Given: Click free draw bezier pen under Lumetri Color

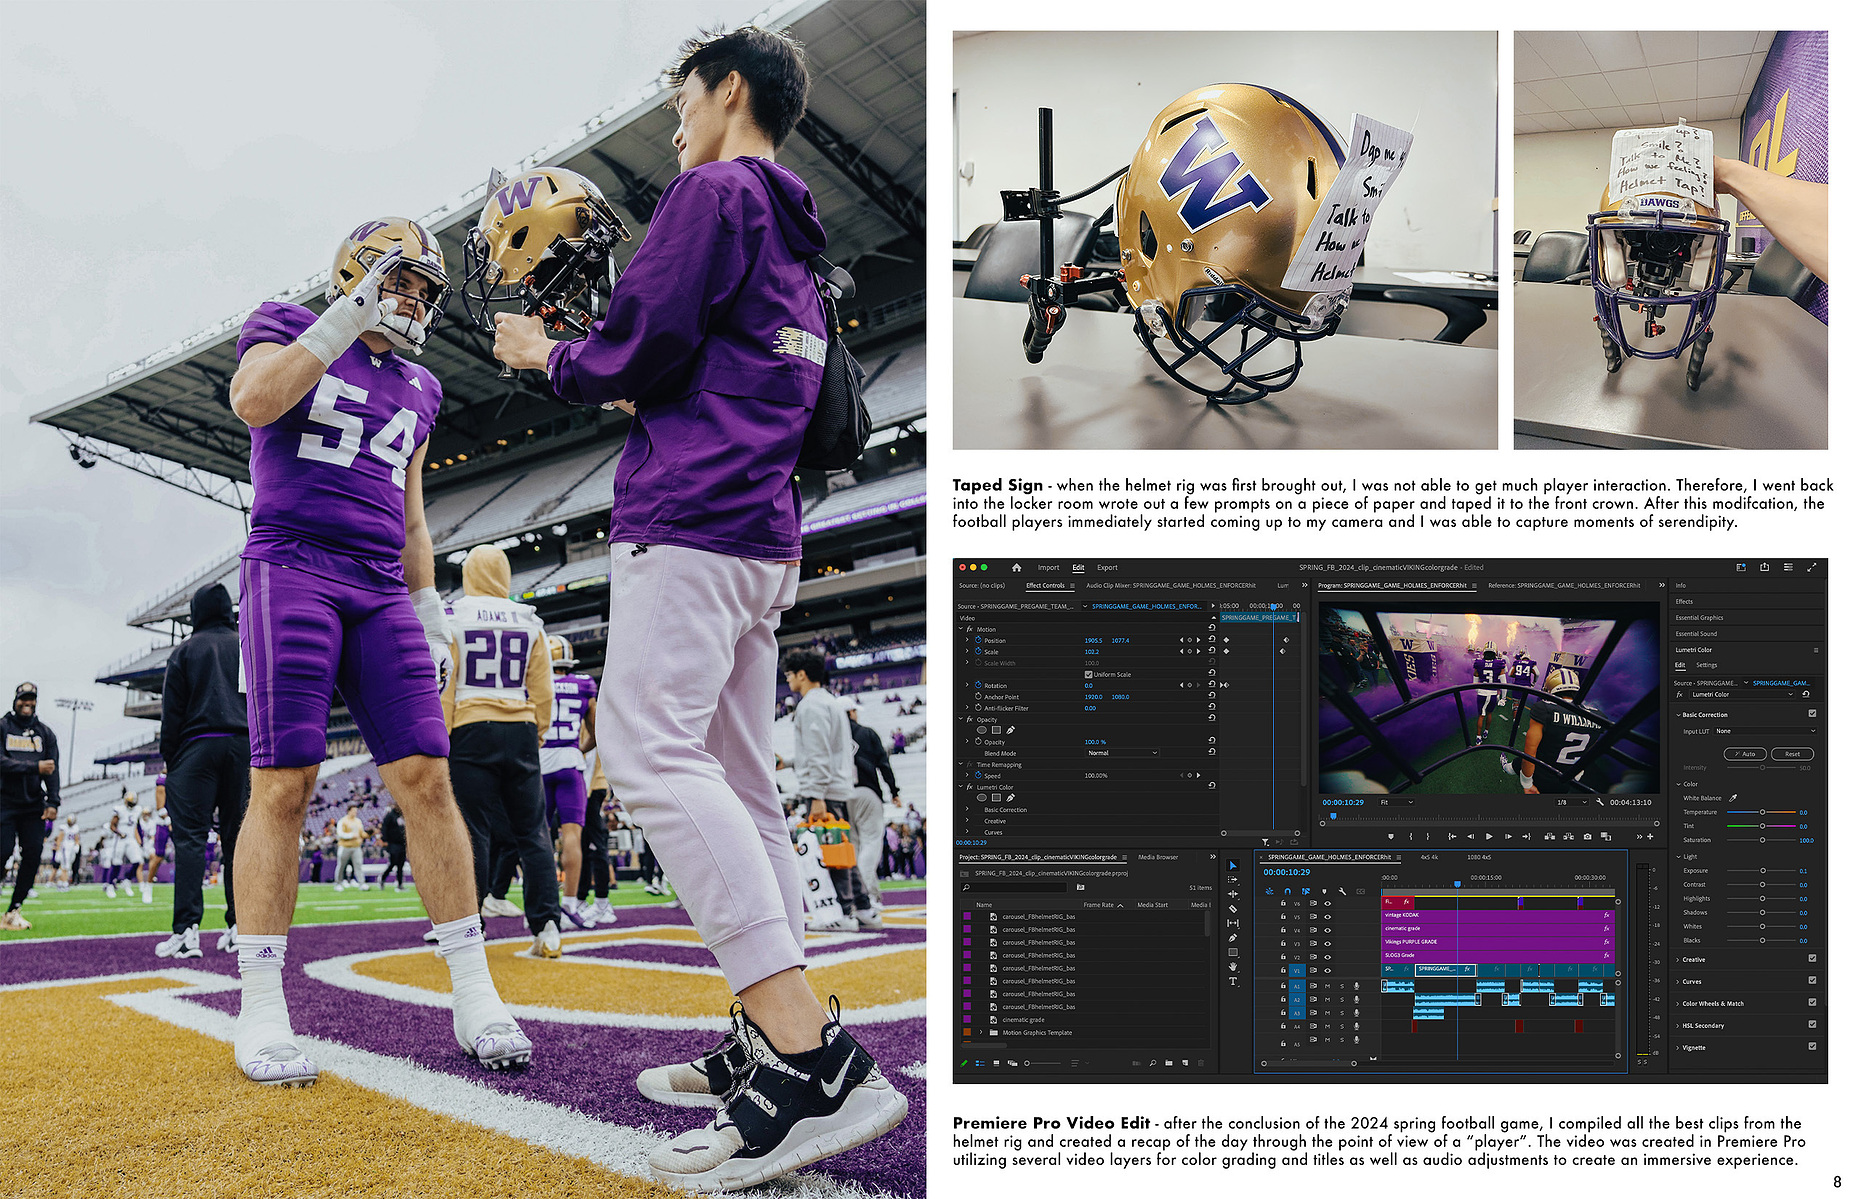Looking at the screenshot, I should (1010, 798).
